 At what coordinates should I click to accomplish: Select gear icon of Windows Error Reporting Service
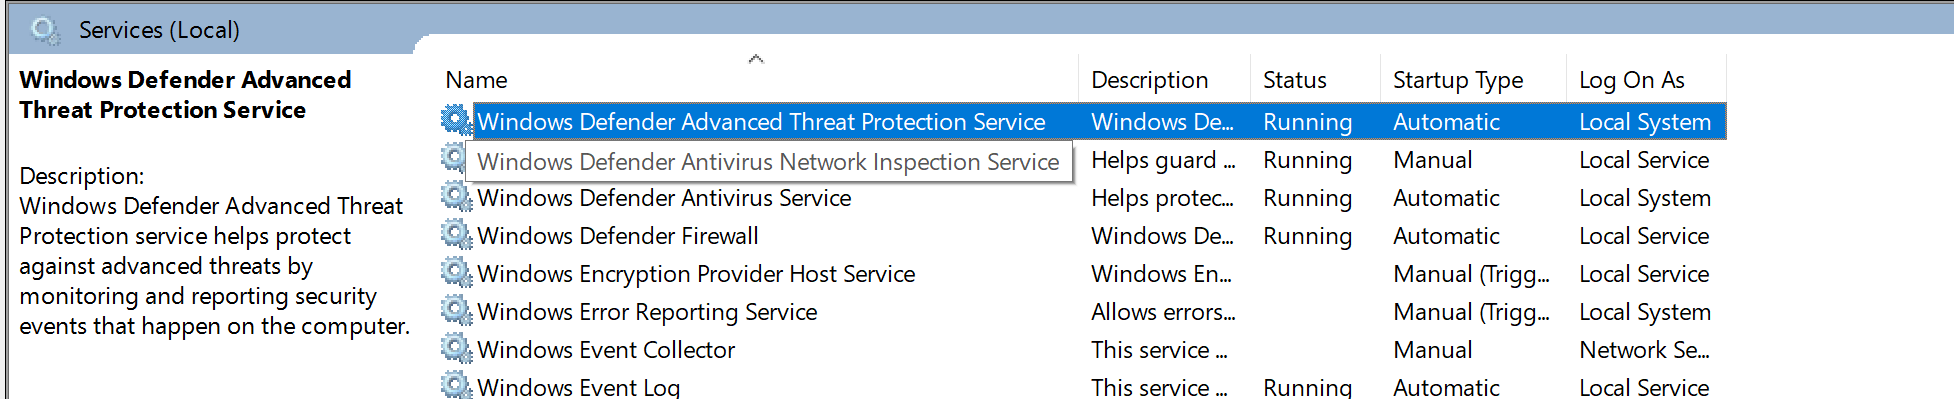pyautogui.click(x=456, y=311)
